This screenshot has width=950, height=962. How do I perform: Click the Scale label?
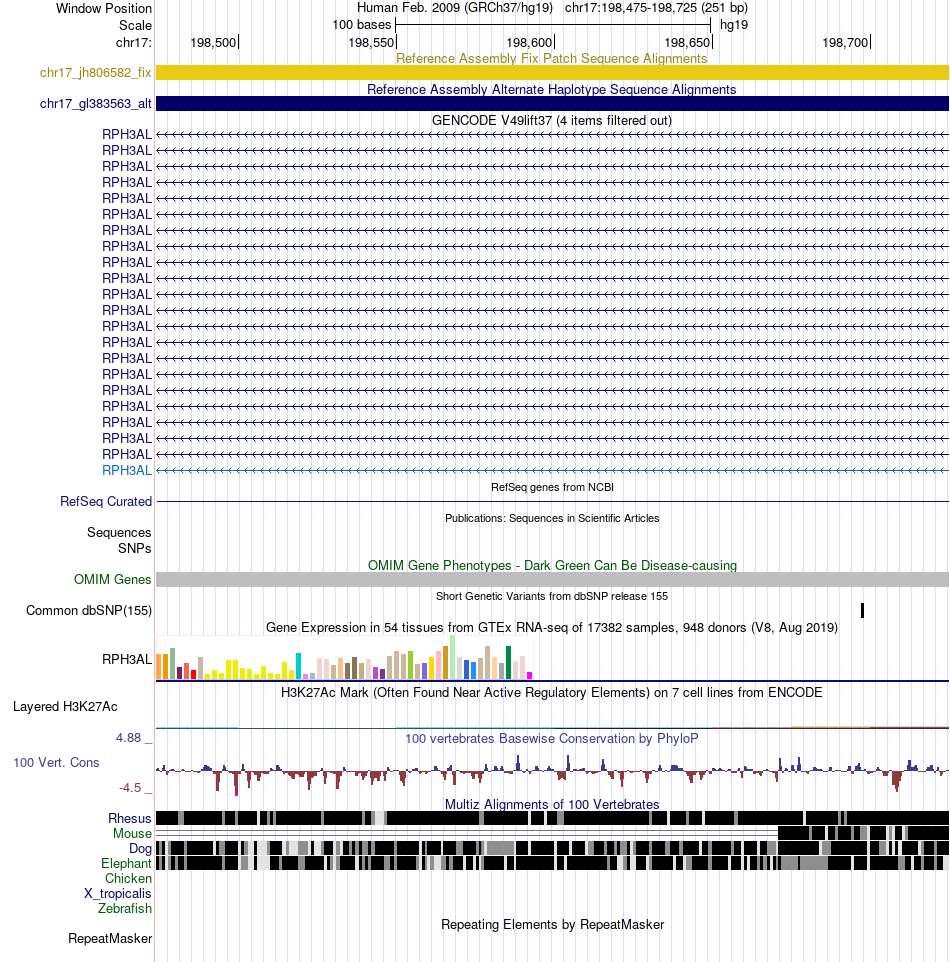coord(135,25)
